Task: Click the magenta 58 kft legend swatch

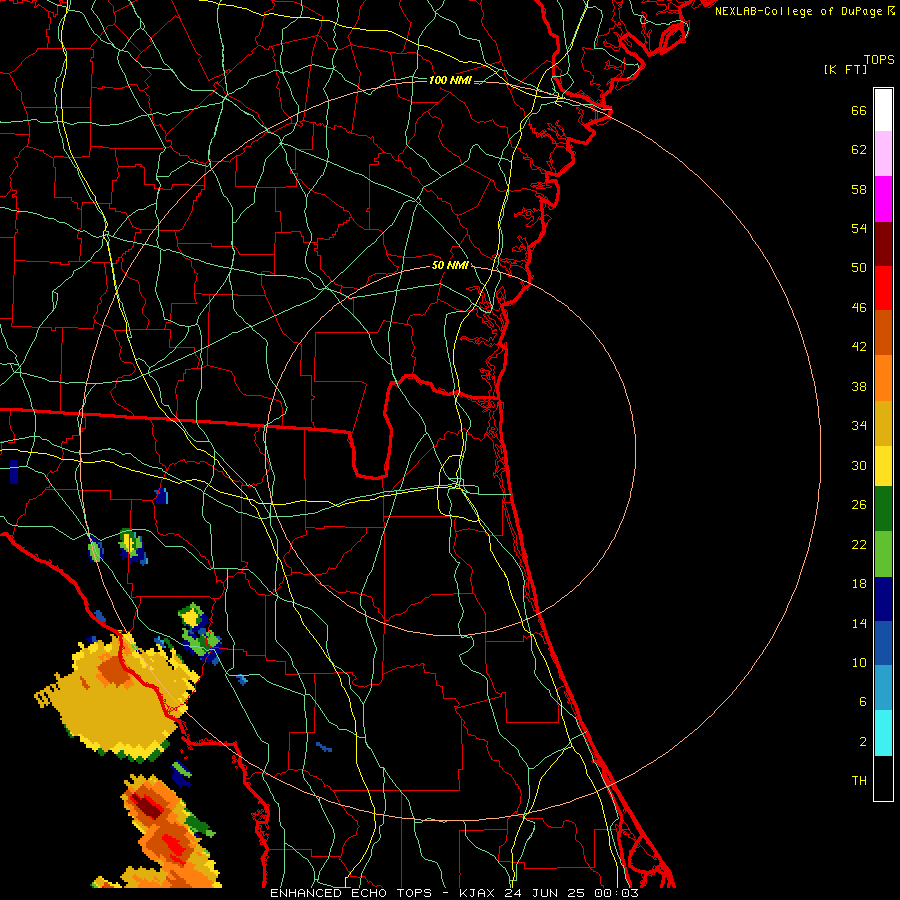Action: tap(883, 199)
